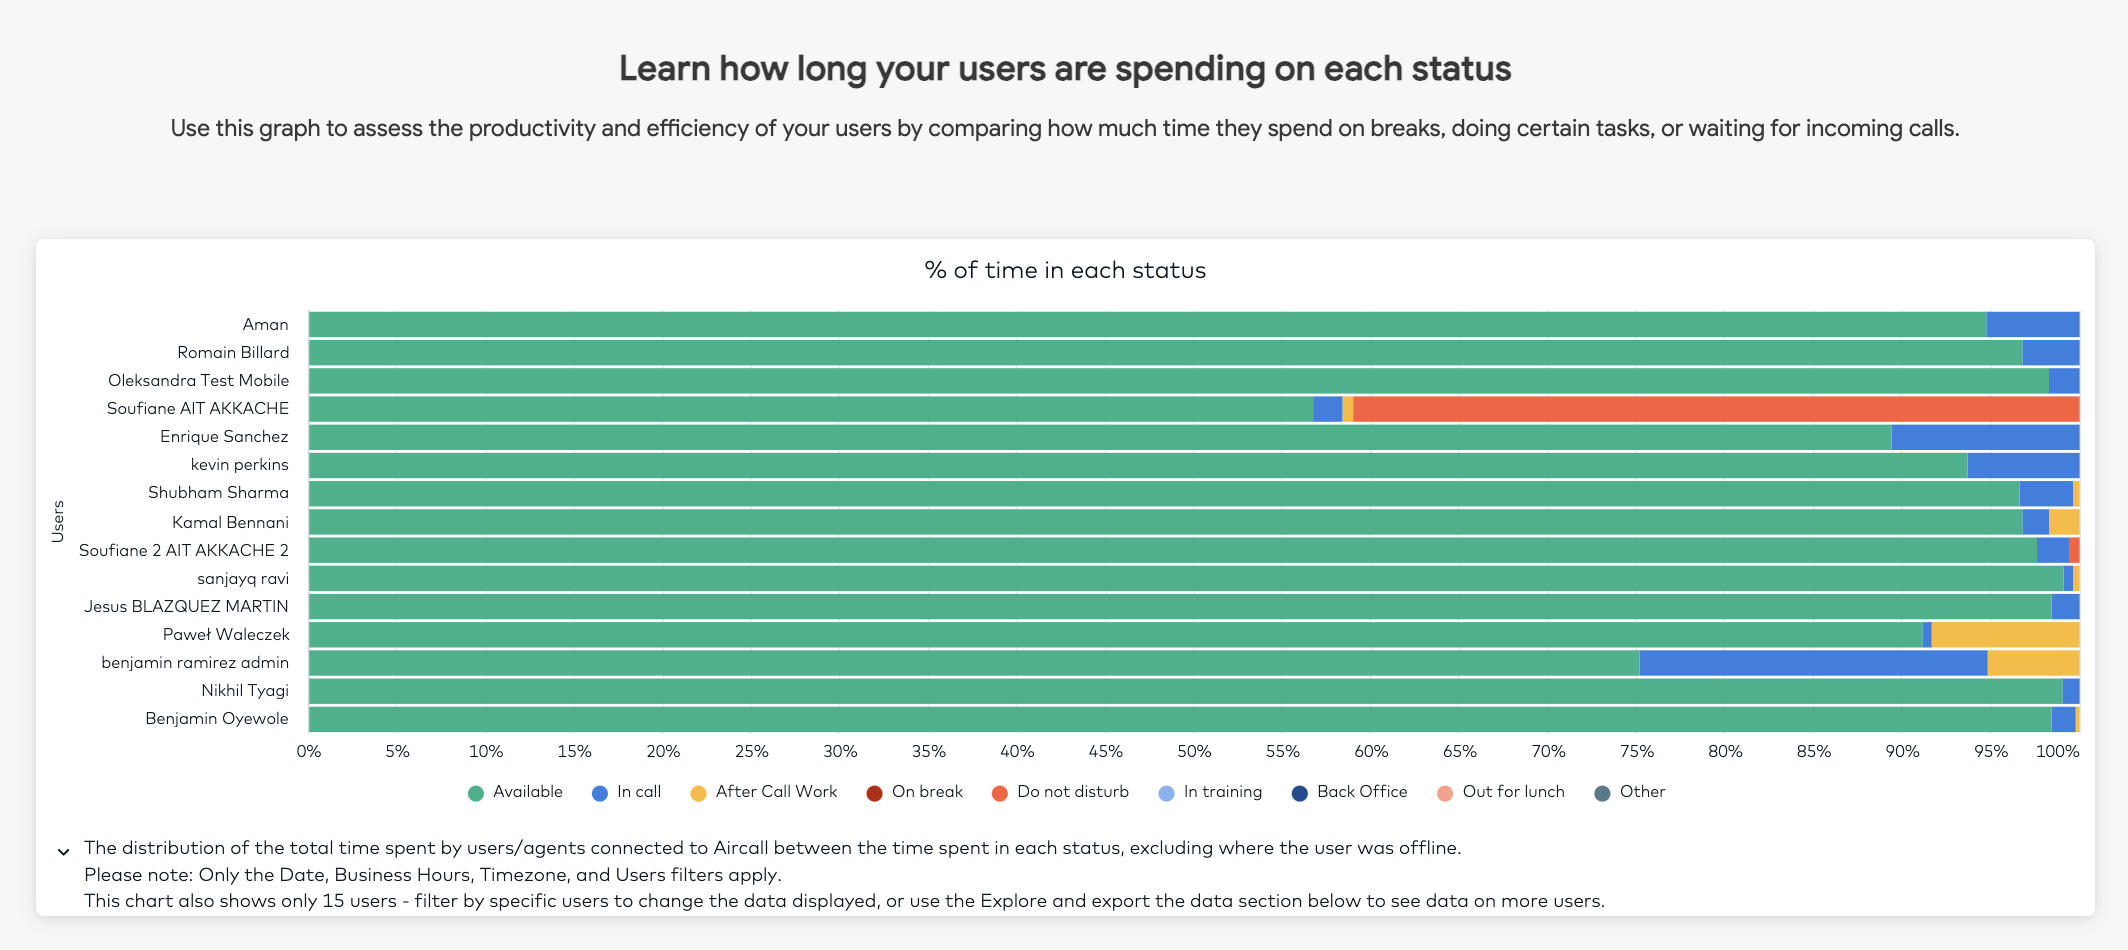The height and width of the screenshot is (950, 2128).
Task: Click the light blue In training legend dot
Action: (x=1166, y=793)
